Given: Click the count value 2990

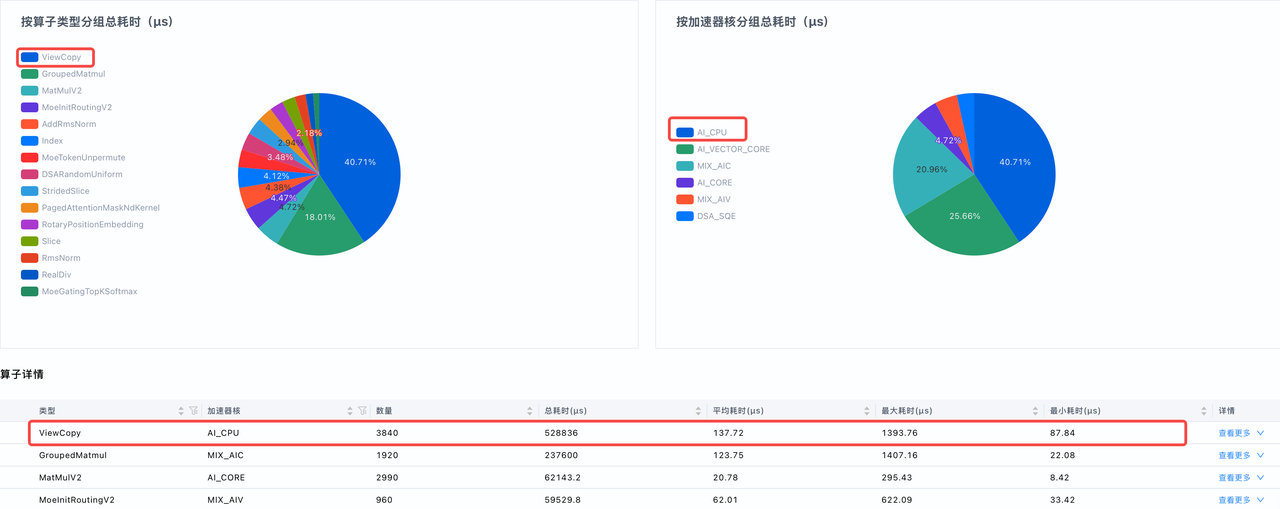Looking at the screenshot, I should pyautogui.click(x=387, y=478).
